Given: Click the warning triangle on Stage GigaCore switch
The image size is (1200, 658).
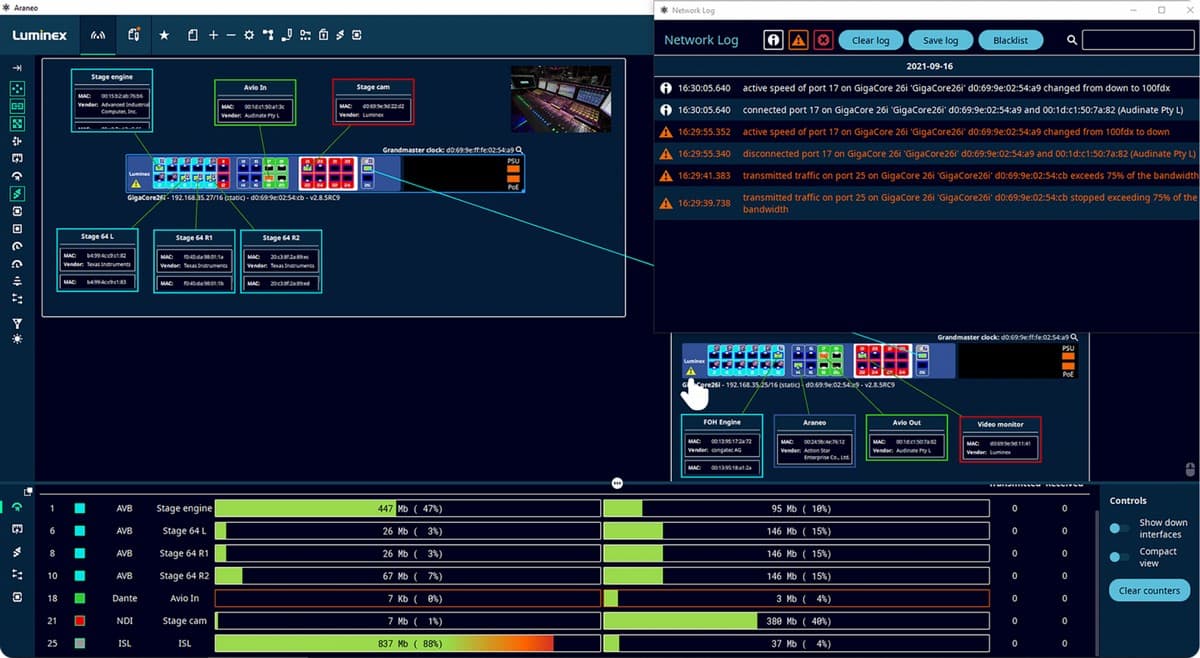Looking at the screenshot, I should 136,184.
